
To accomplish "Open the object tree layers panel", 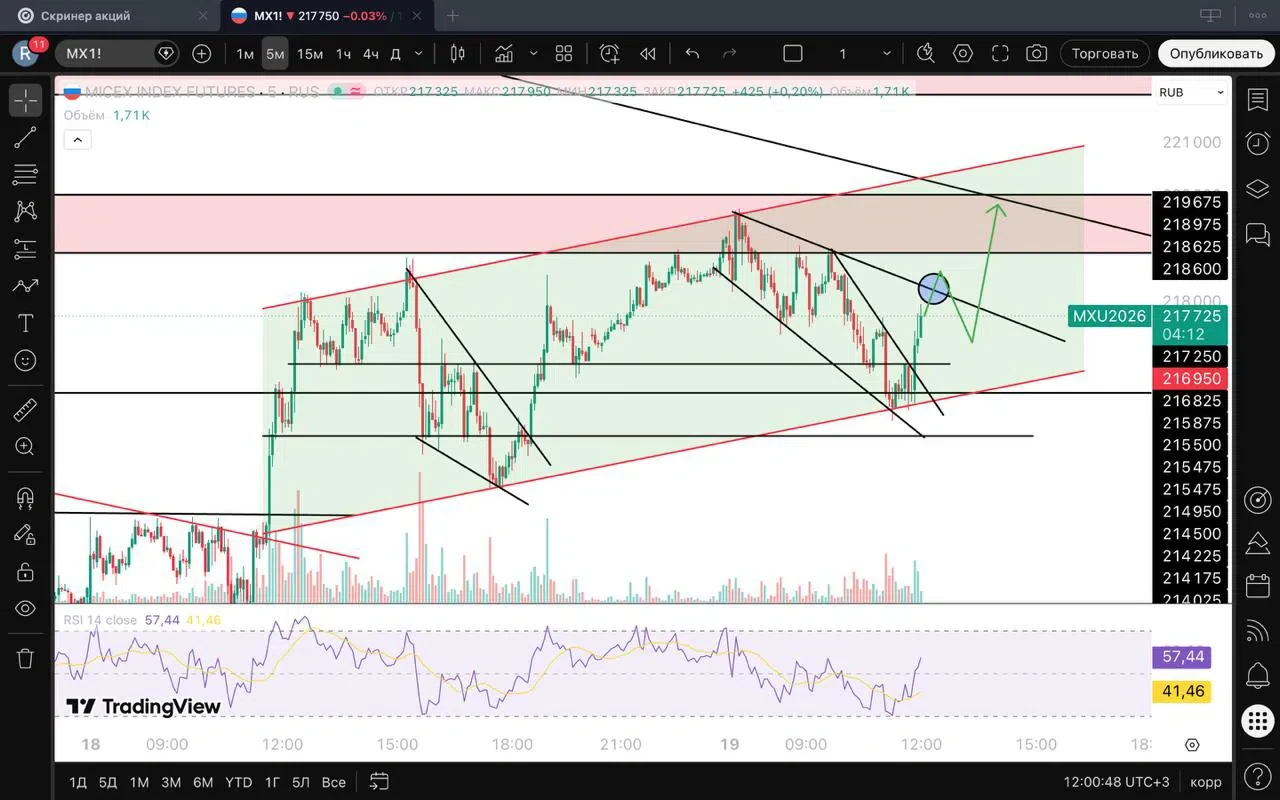I will pos(1256,189).
